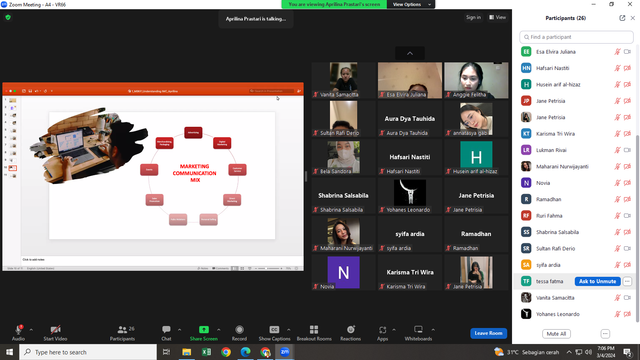640x360 pixels.
Task: Expand the Share Screen options arrow
Action: (x=219, y=329)
